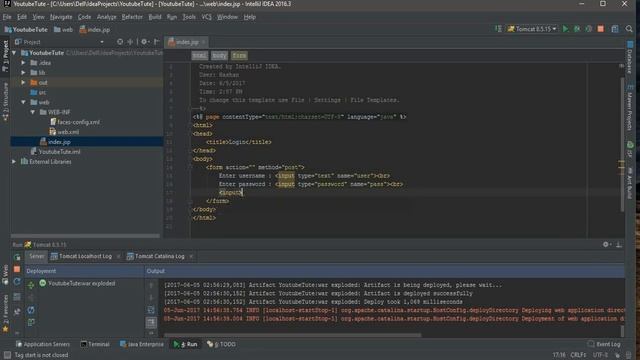The image size is (640, 360).
Task: Click the form tag breadcrumb above editor
Action: [239, 56]
